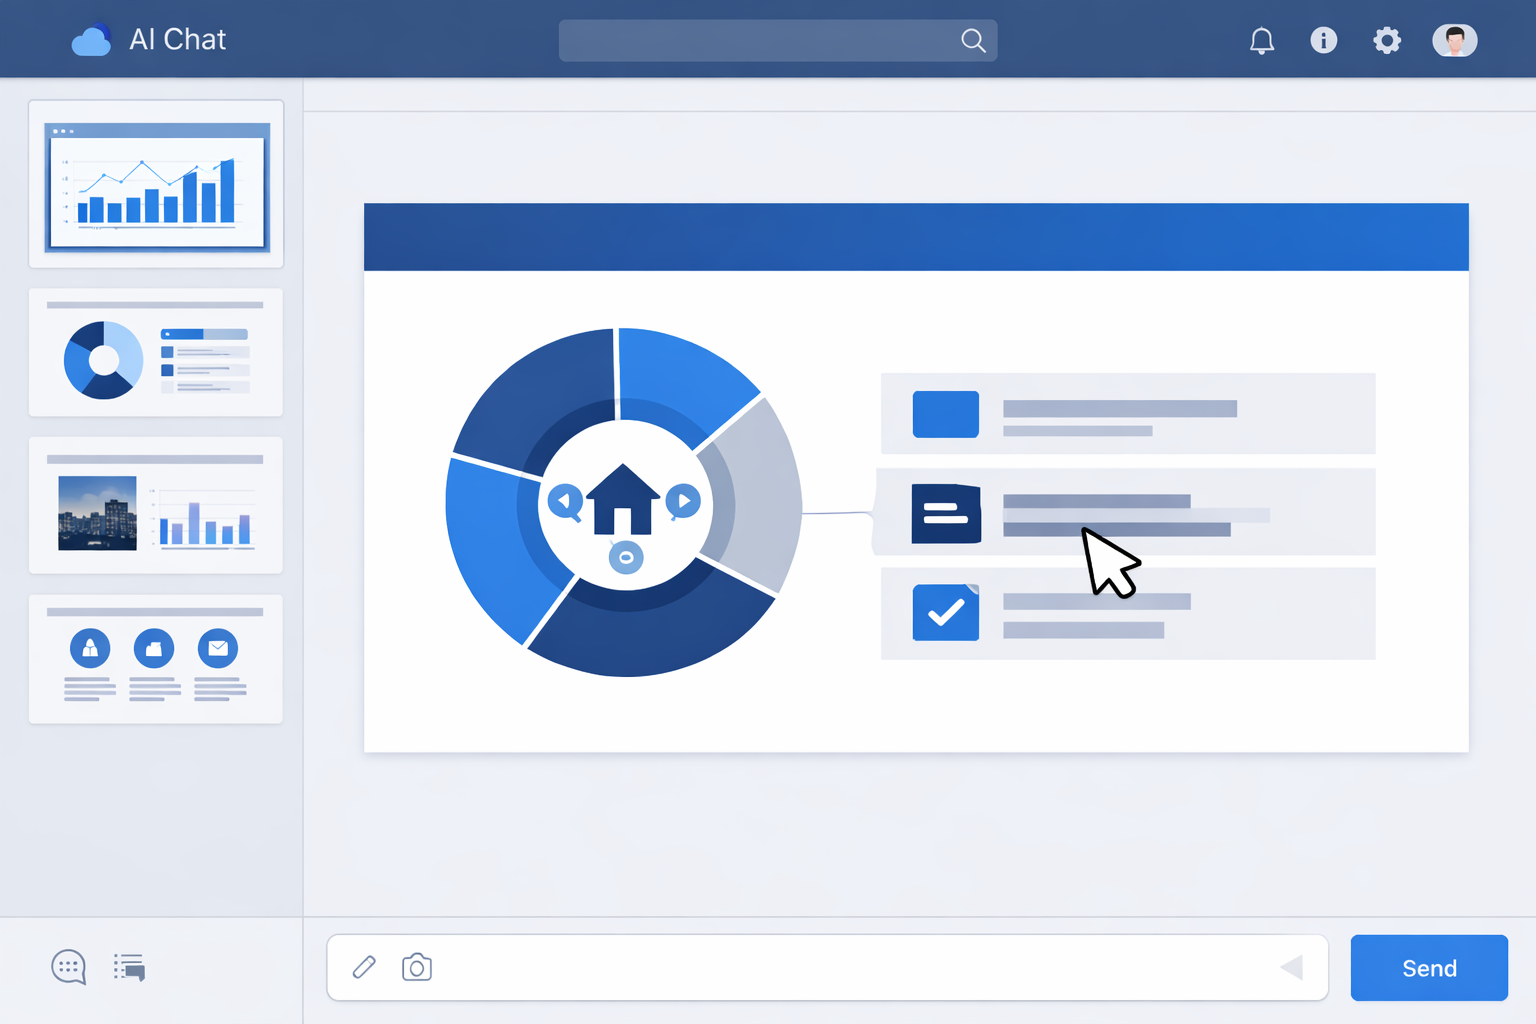Image resolution: width=1536 pixels, height=1024 pixels.
Task: Open the chat bubble icon in bottom-left
Action: (x=68, y=967)
